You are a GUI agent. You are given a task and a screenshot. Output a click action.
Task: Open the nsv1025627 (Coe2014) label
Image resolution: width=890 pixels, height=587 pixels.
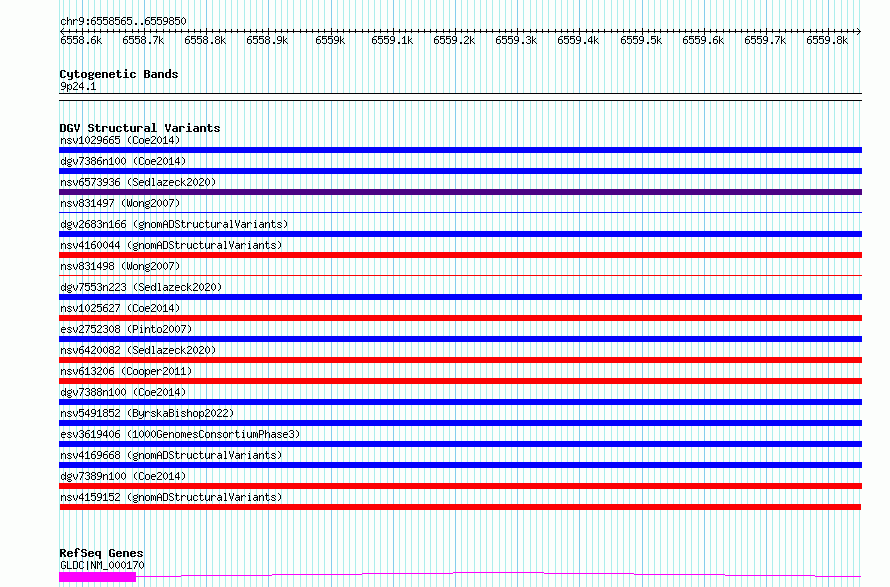tap(120, 308)
